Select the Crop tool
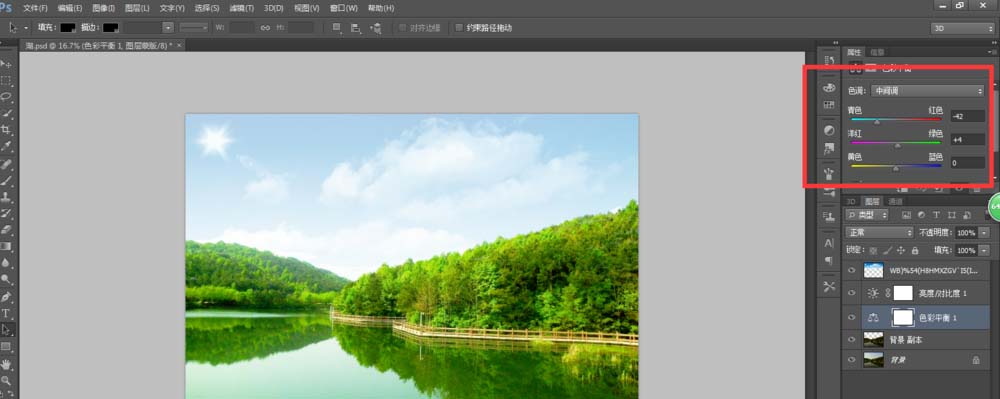 pyautogui.click(x=6, y=130)
